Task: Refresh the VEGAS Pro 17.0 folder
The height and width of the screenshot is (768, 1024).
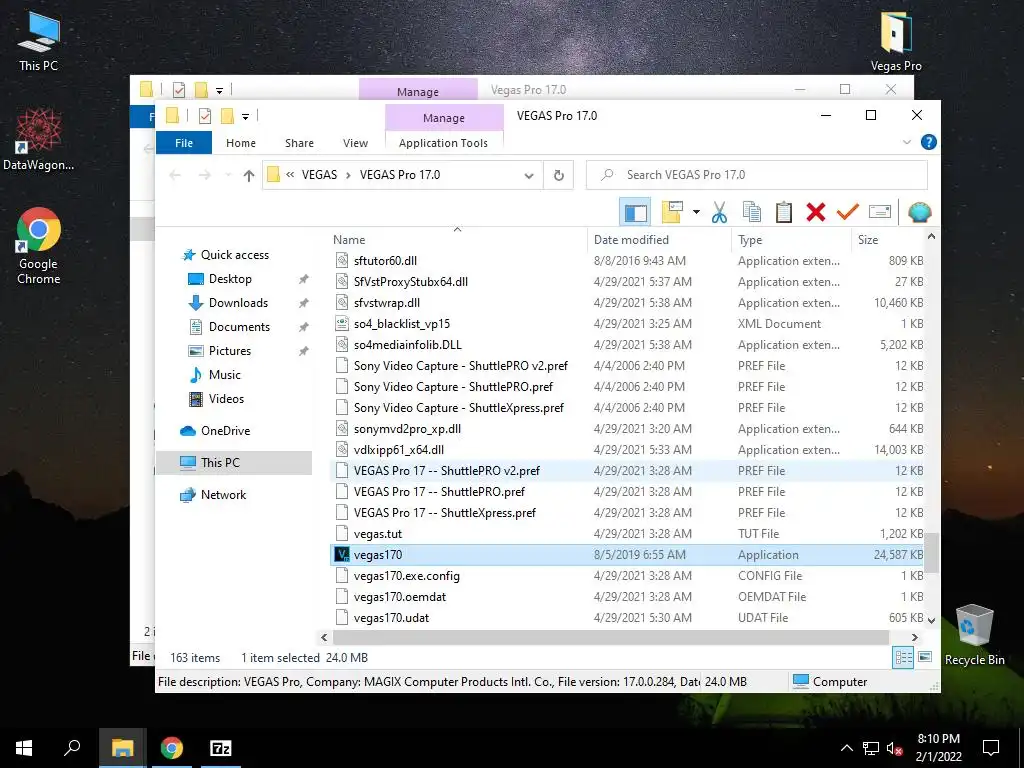Action: click(x=558, y=175)
